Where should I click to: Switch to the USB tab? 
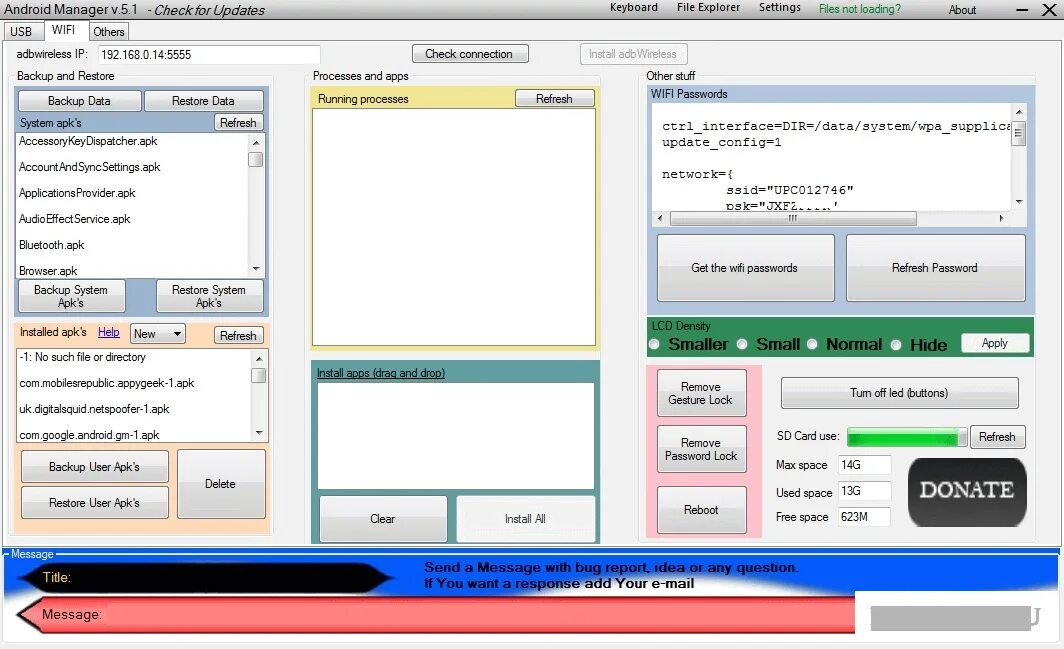click(x=21, y=32)
